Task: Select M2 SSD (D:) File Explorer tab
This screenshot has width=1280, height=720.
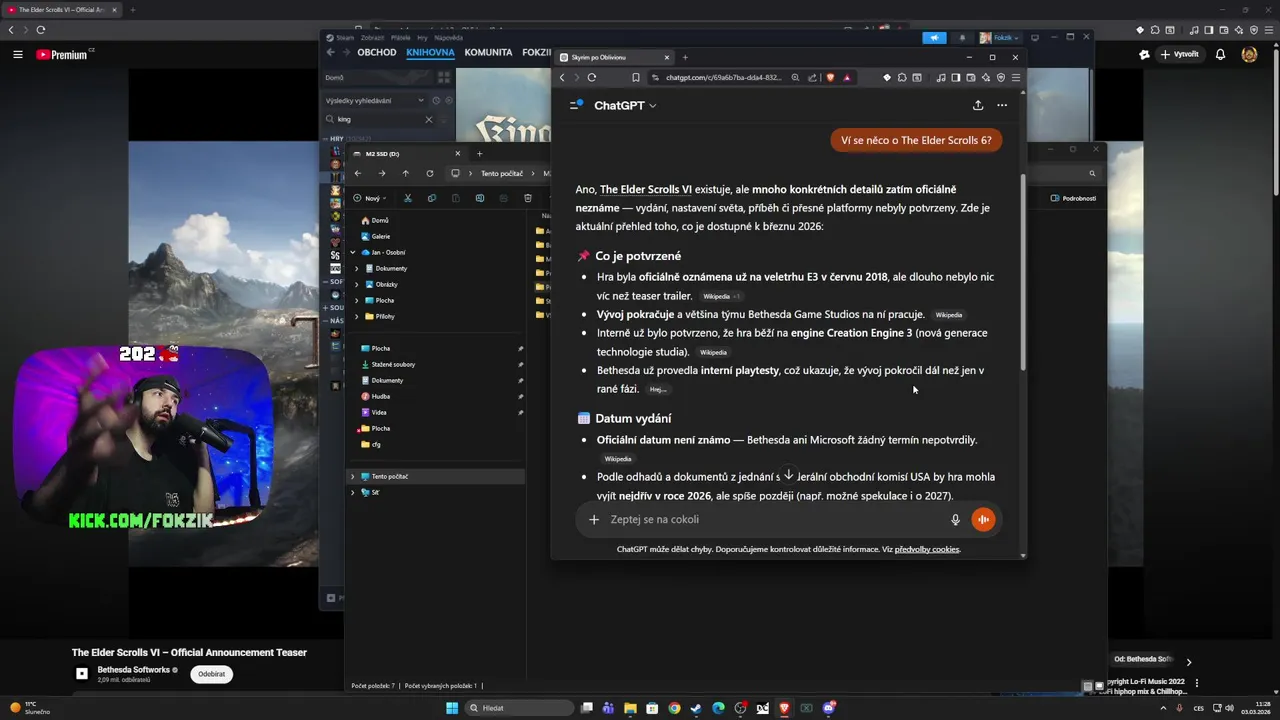Action: [407, 153]
